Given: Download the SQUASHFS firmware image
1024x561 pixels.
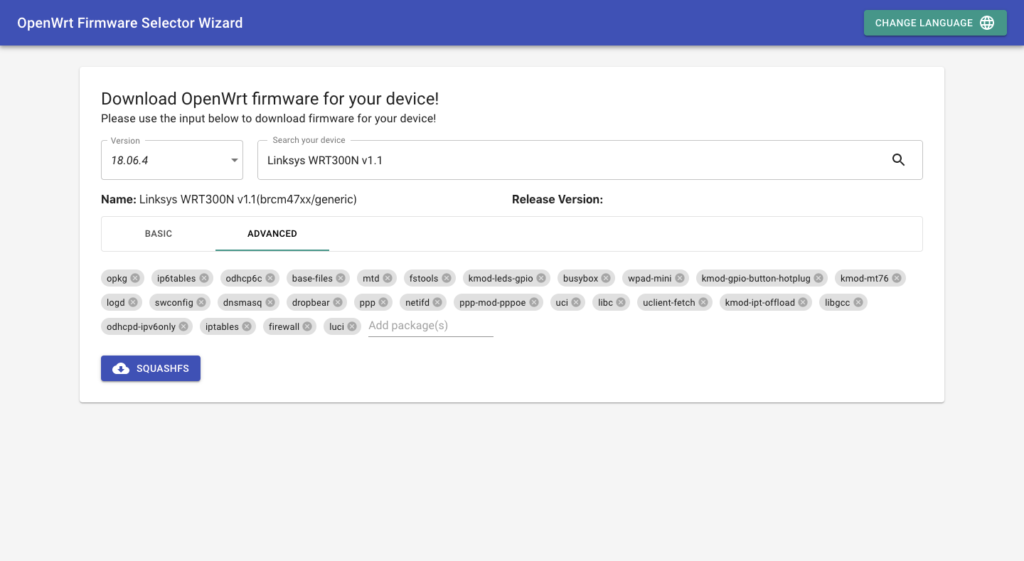Looking at the screenshot, I should coord(151,368).
